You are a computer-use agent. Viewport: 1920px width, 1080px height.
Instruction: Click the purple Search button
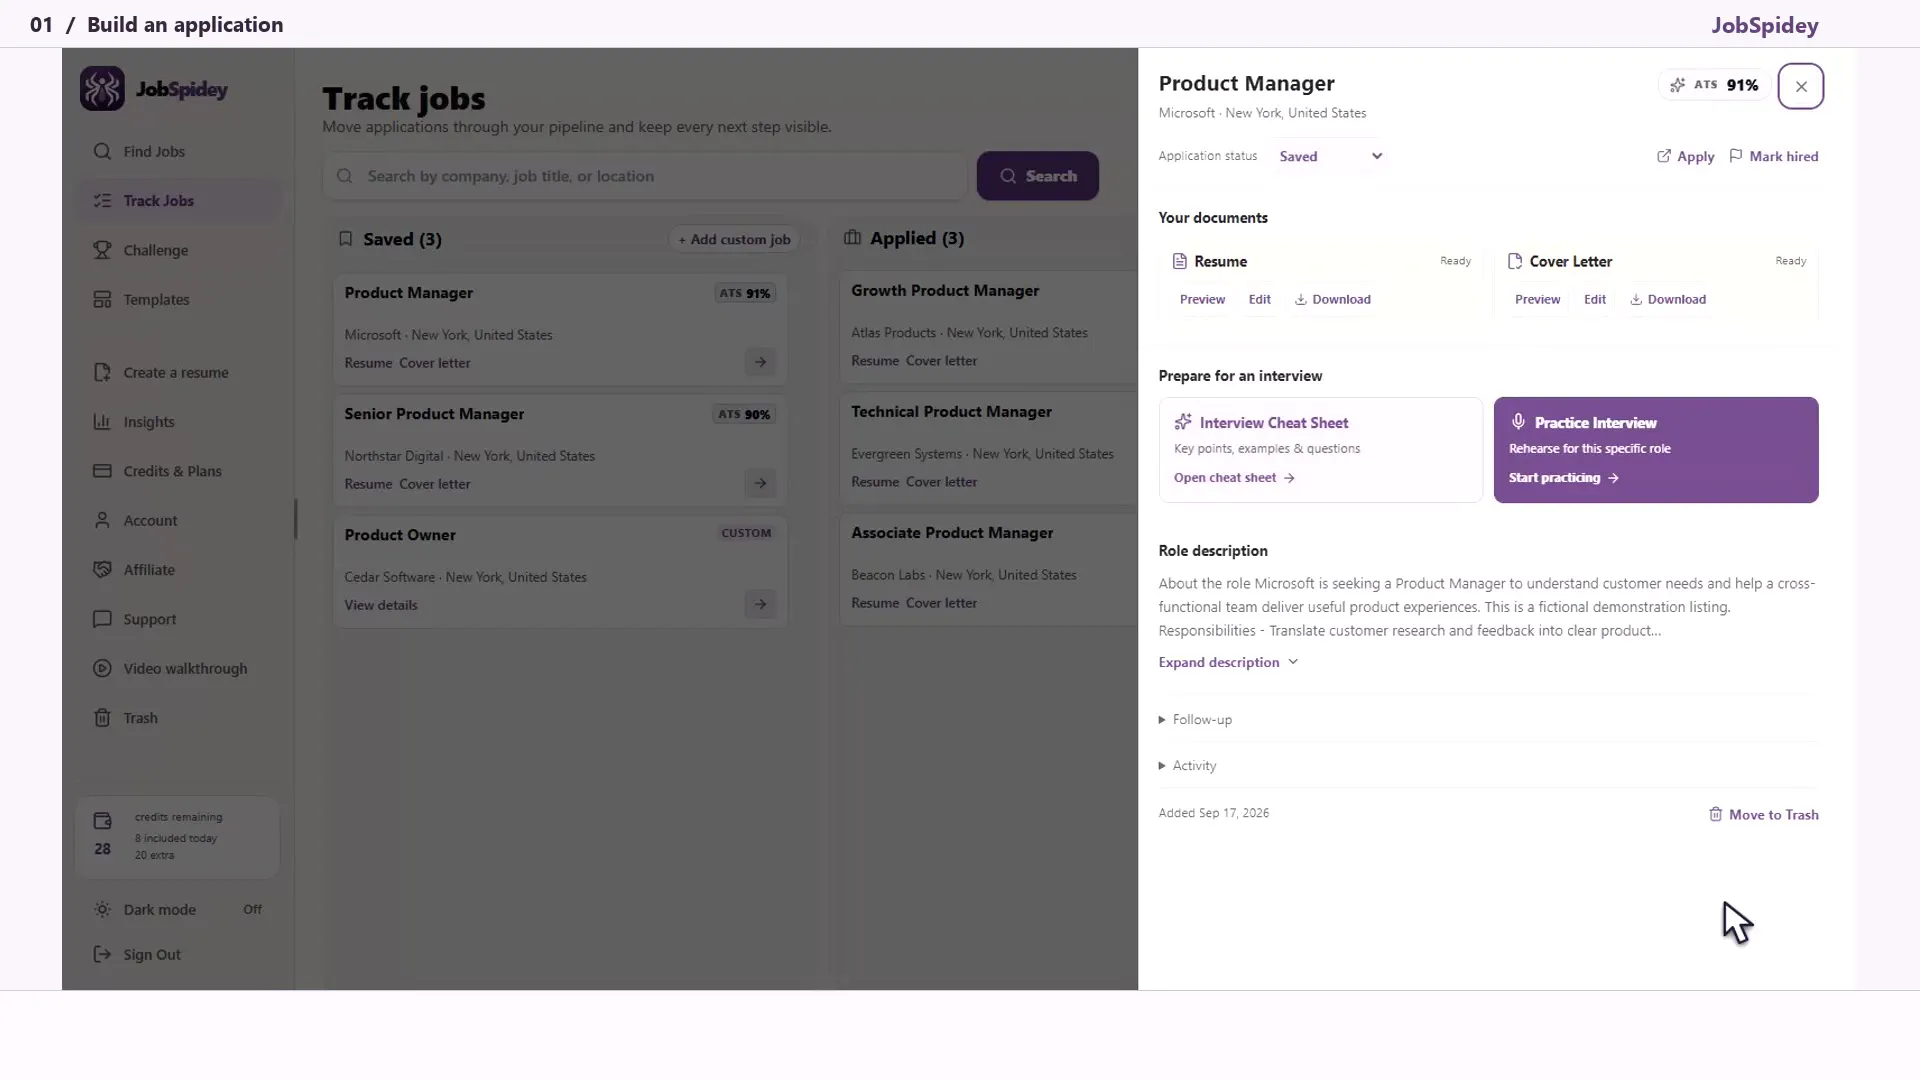click(1037, 176)
